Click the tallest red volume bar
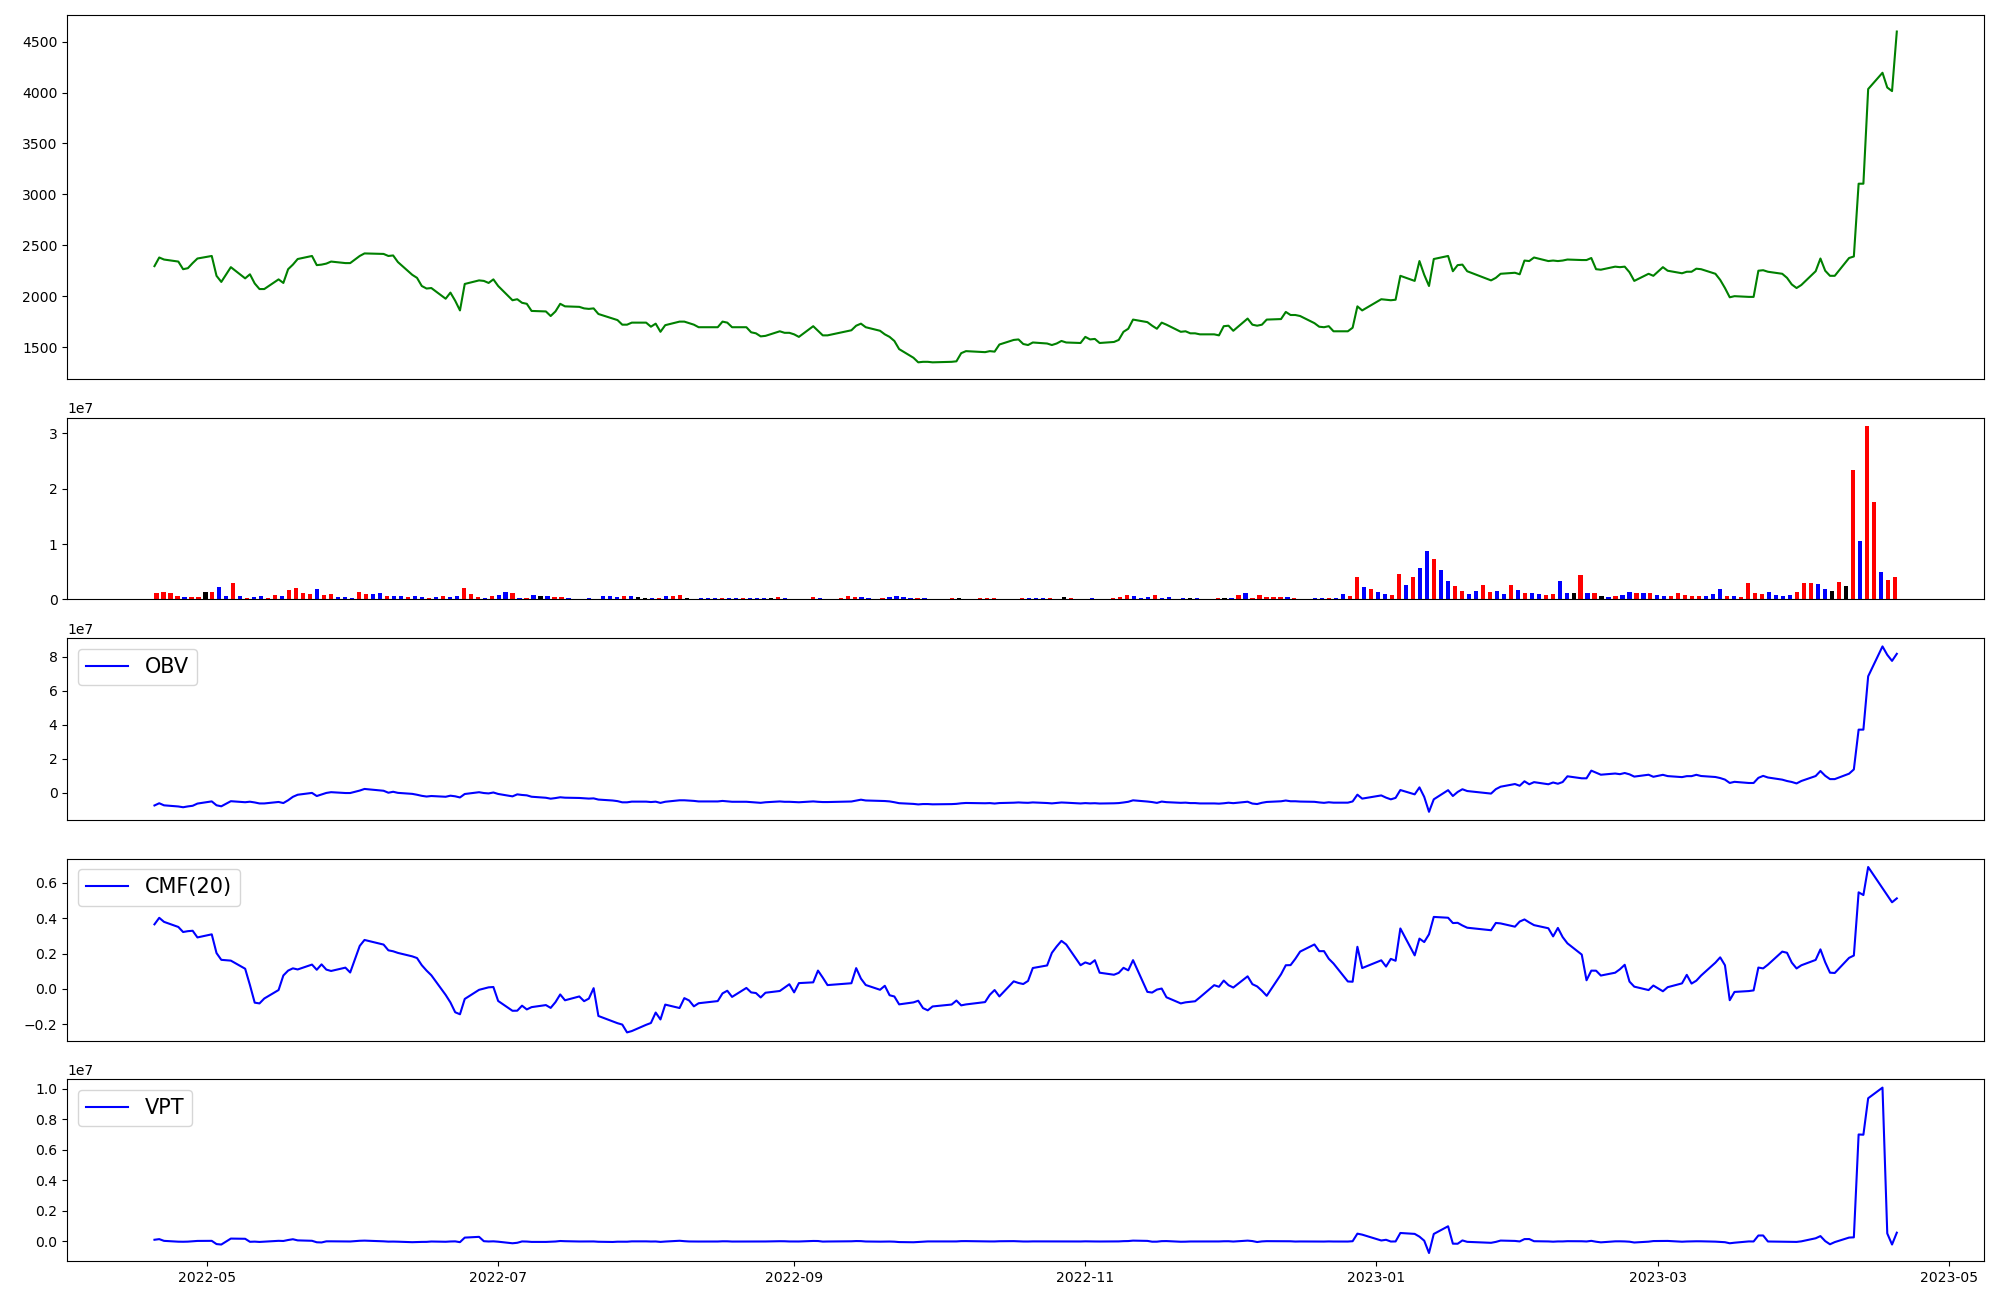 [x=1866, y=510]
